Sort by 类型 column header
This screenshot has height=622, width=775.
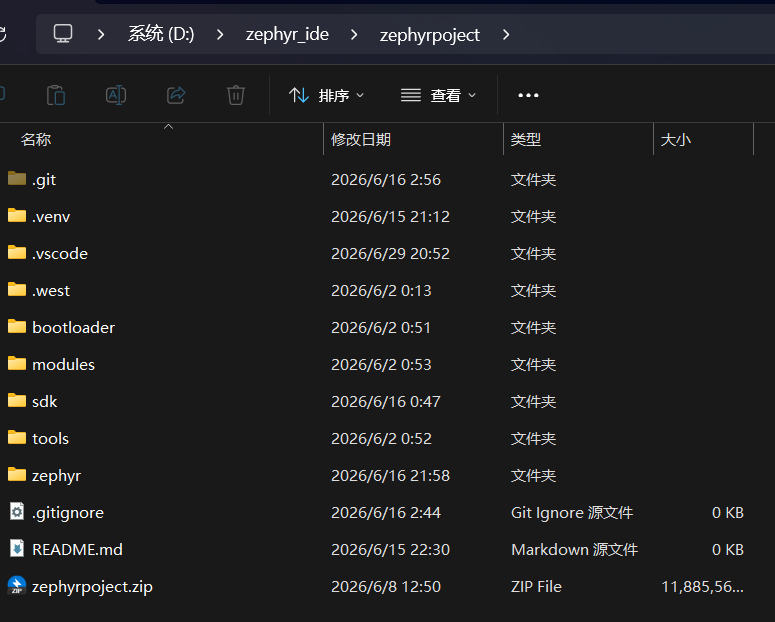(525, 139)
